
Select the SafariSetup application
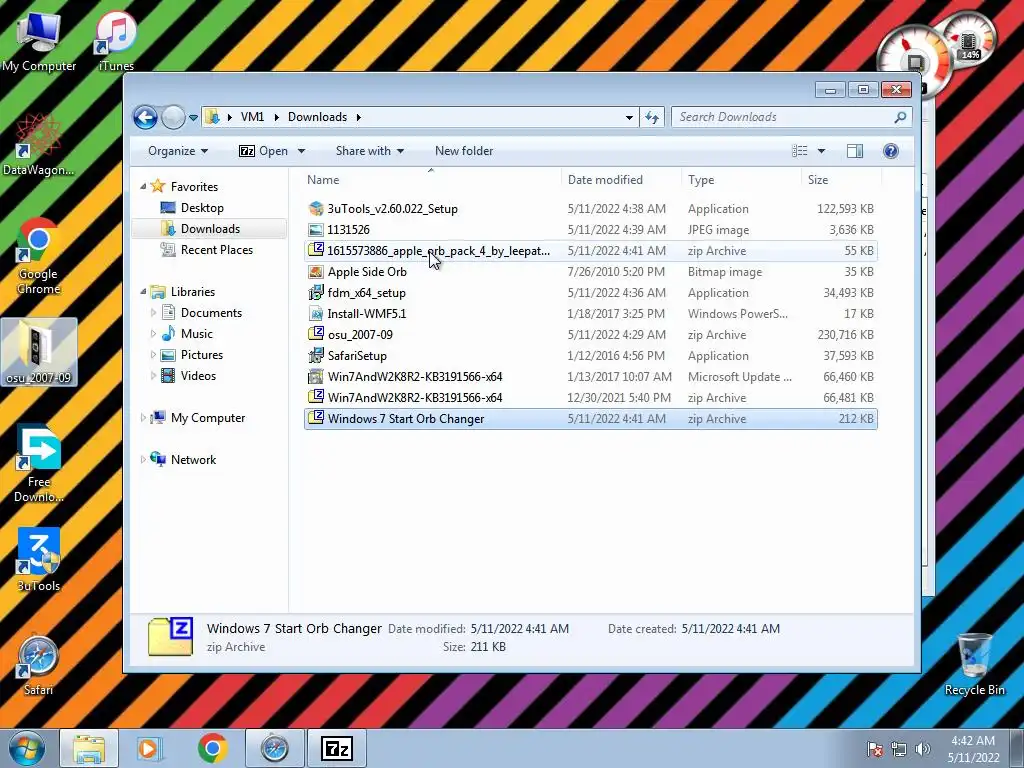590,356
